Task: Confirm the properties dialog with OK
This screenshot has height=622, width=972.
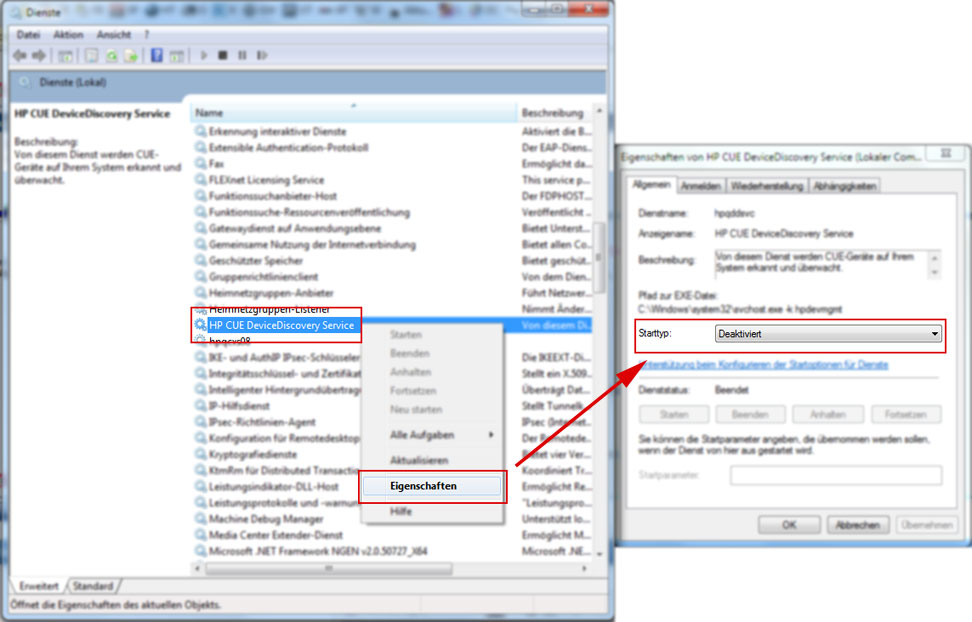Action: point(789,525)
